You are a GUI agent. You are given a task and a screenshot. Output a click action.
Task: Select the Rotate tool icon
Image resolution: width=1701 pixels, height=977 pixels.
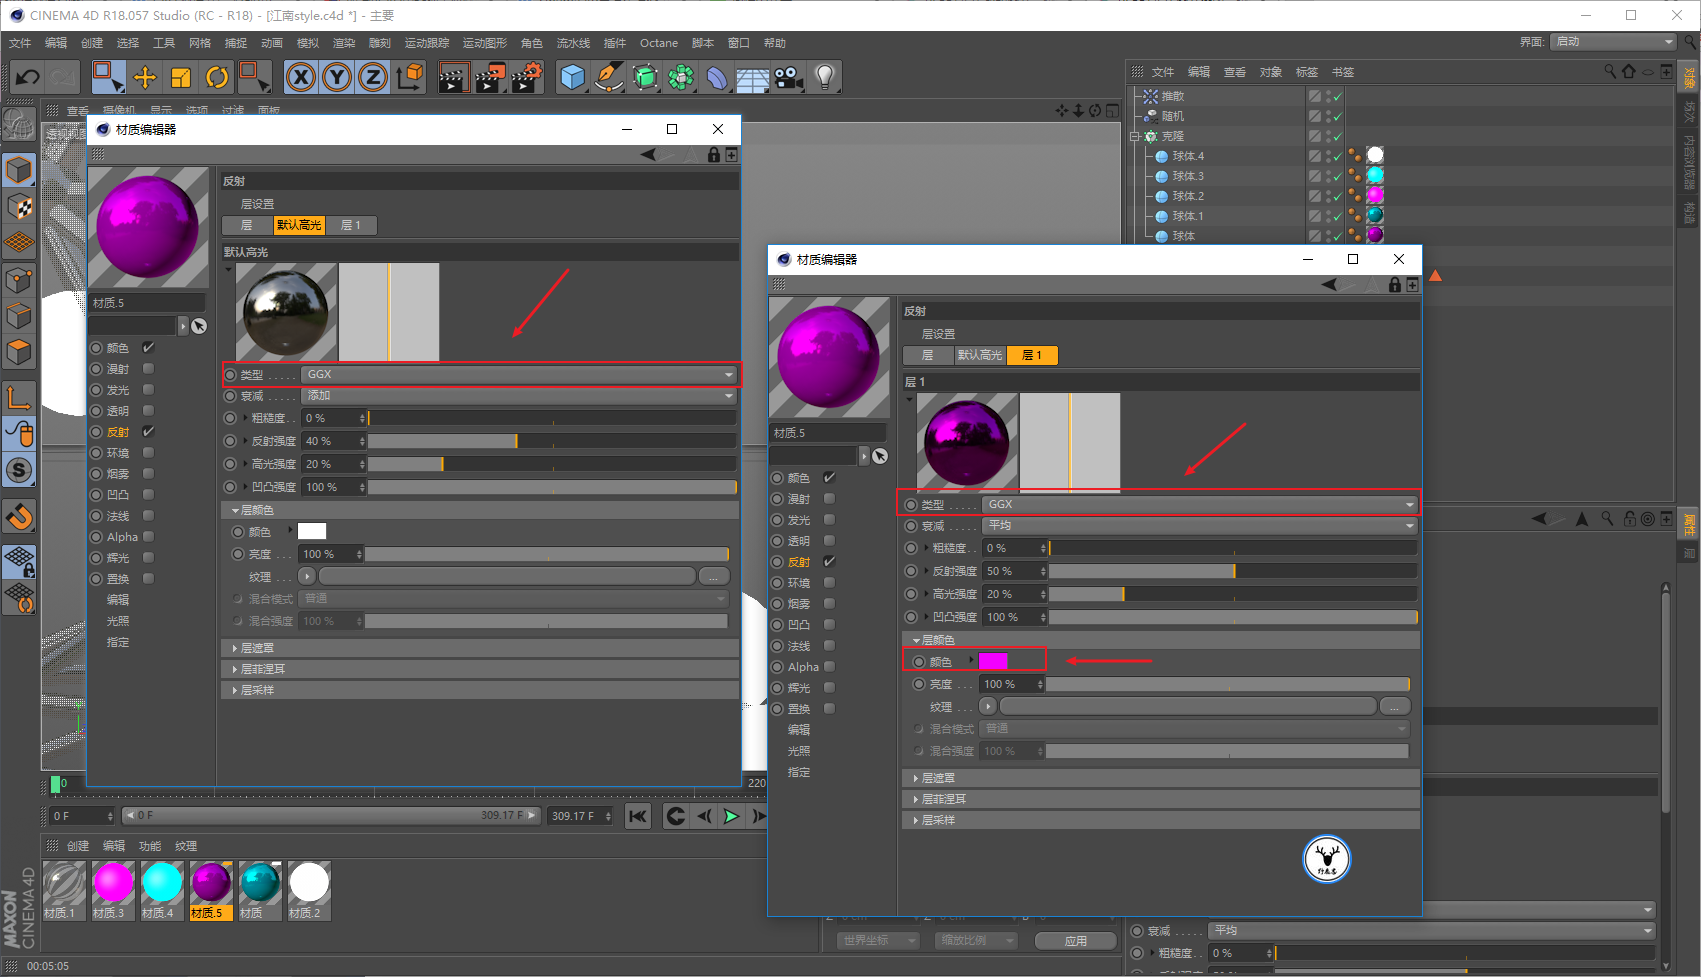point(217,77)
